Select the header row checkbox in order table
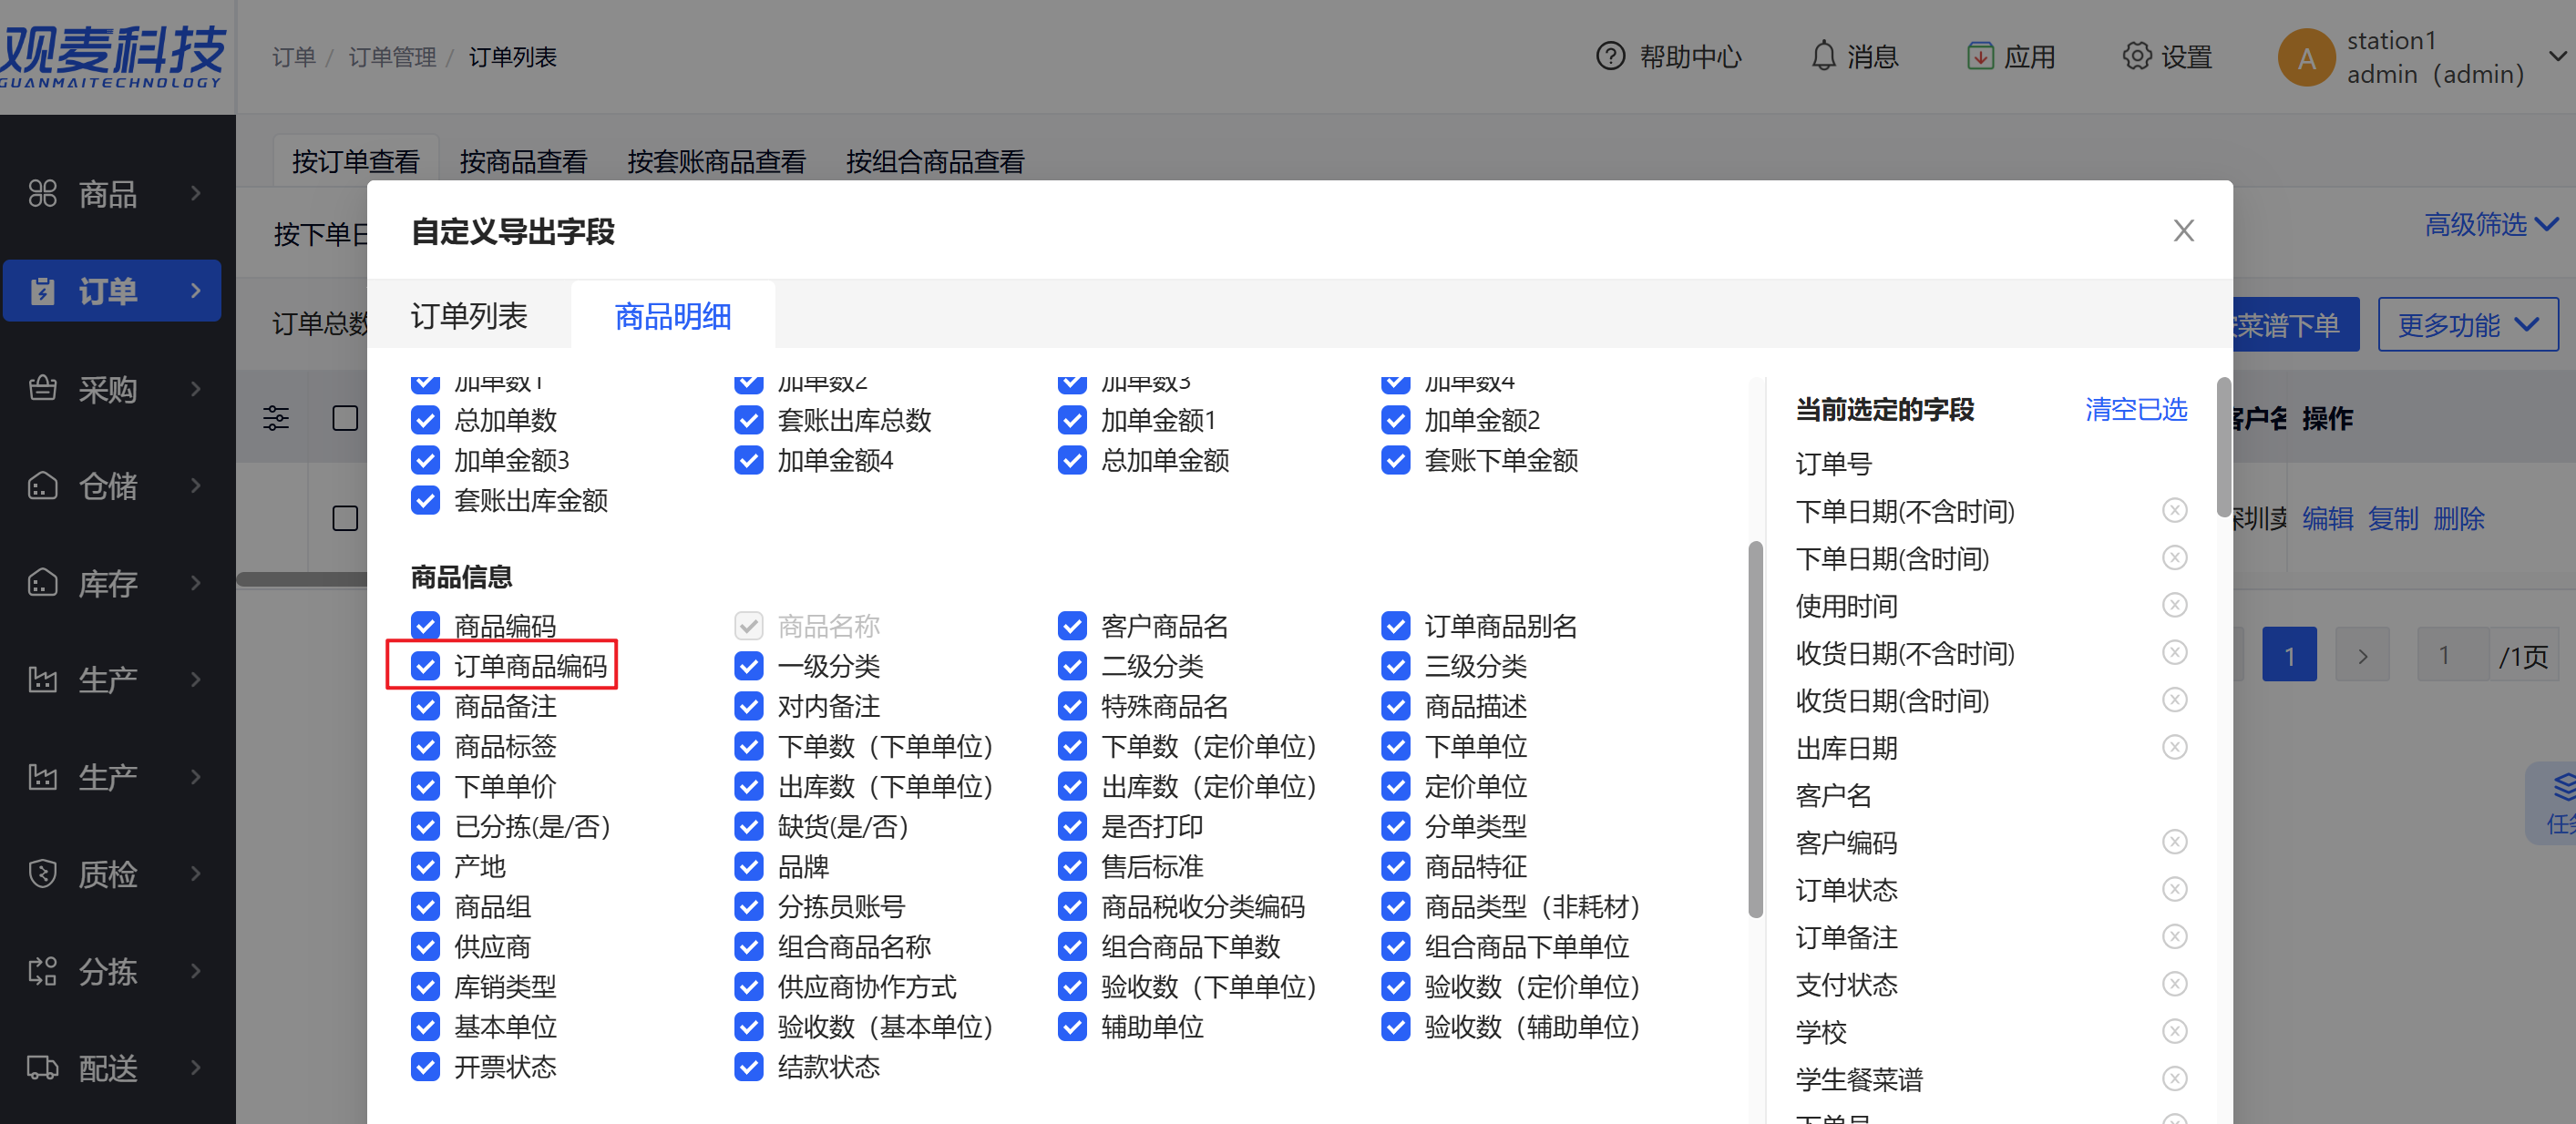Viewport: 2576px width, 1124px height. pyautogui.click(x=345, y=418)
